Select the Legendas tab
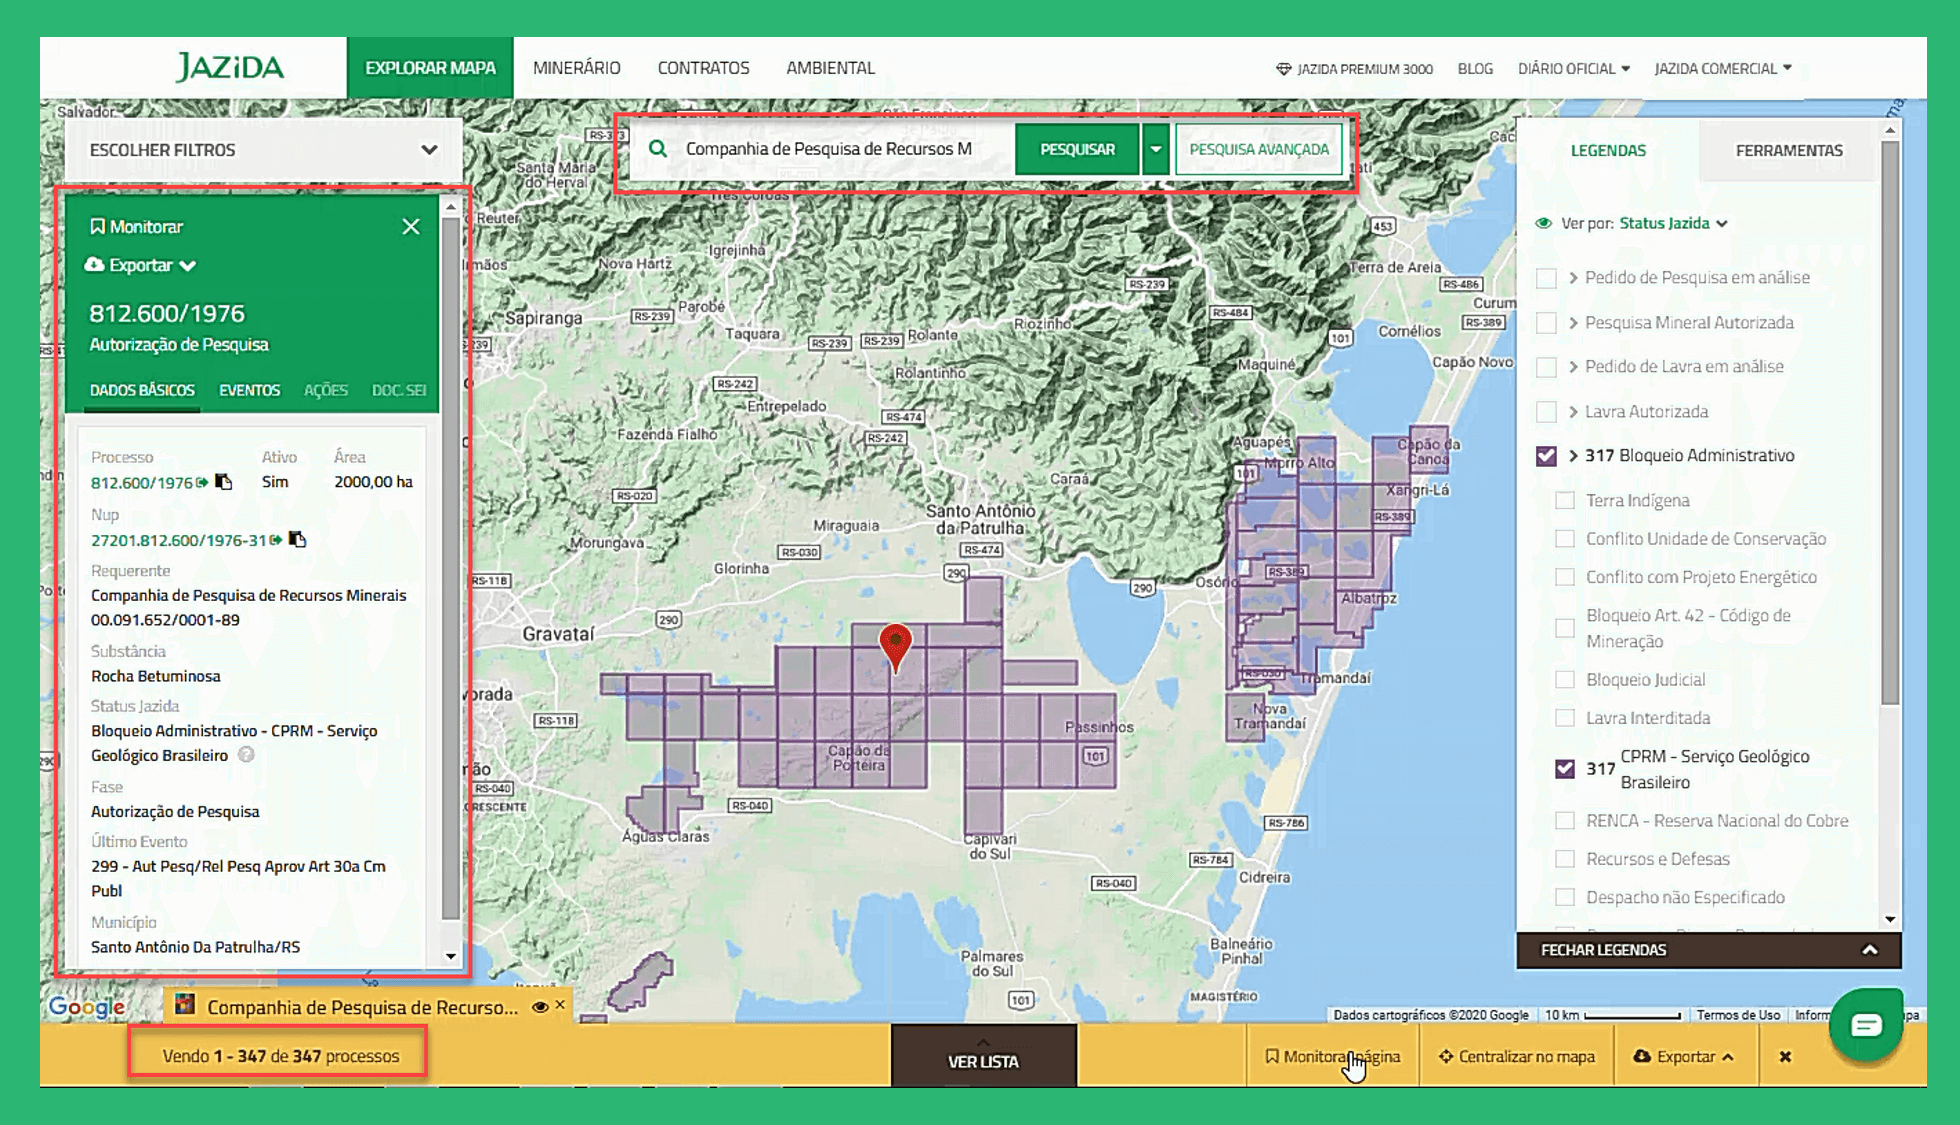Screen dimensions: 1960x1125 (1608, 150)
